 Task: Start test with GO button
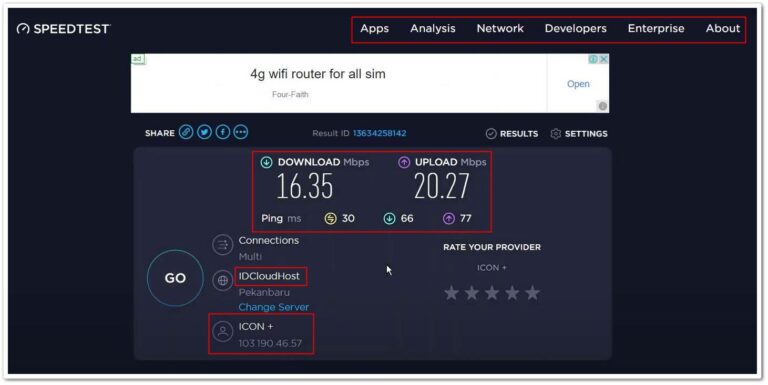tap(175, 278)
